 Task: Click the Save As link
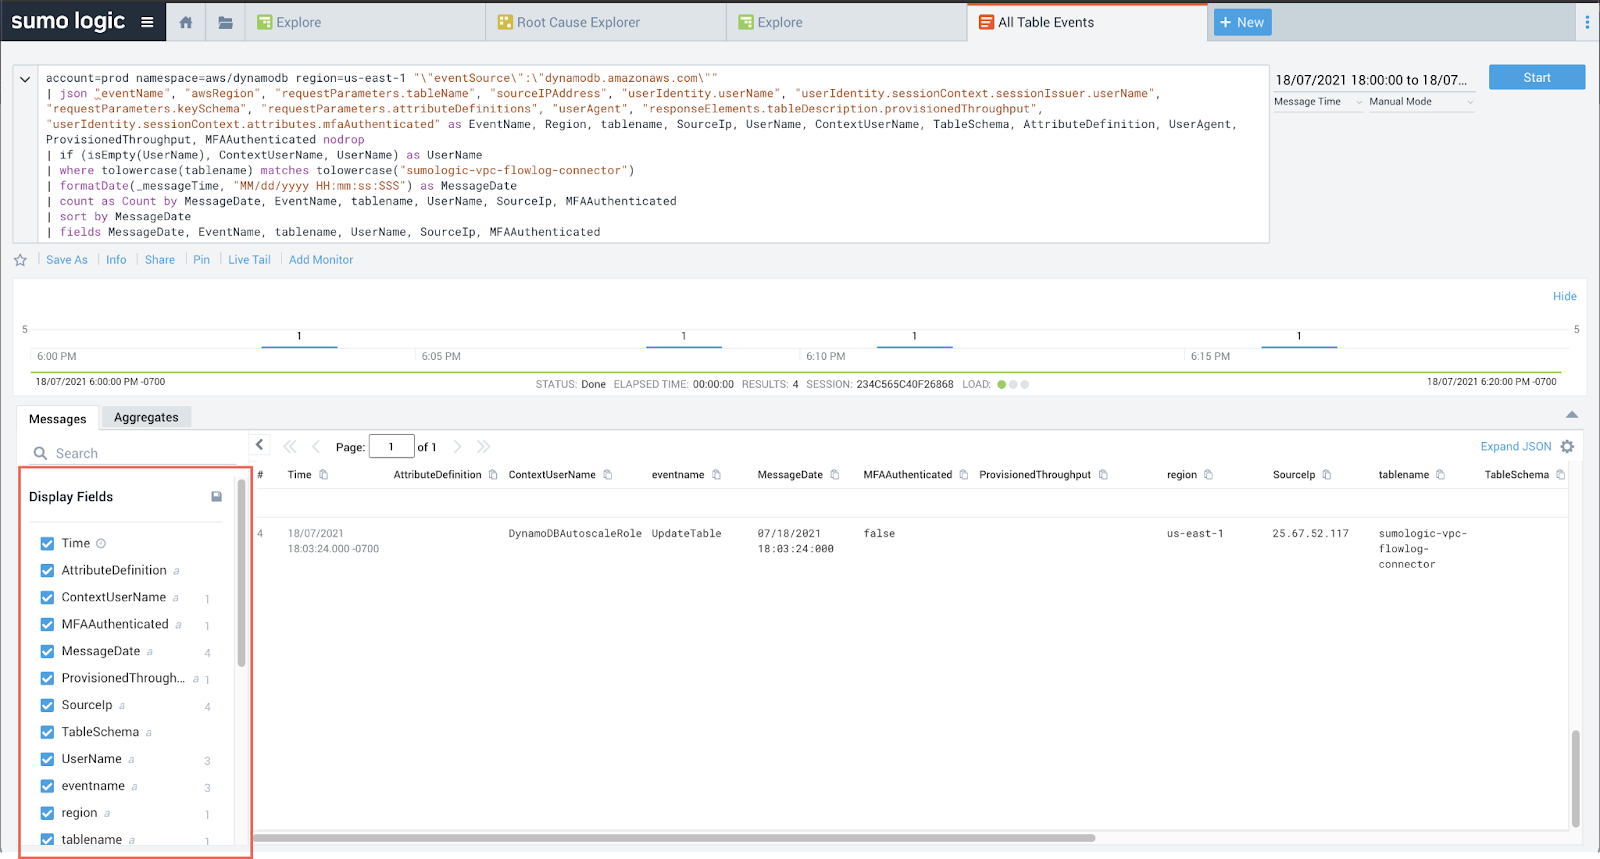click(67, 260)
